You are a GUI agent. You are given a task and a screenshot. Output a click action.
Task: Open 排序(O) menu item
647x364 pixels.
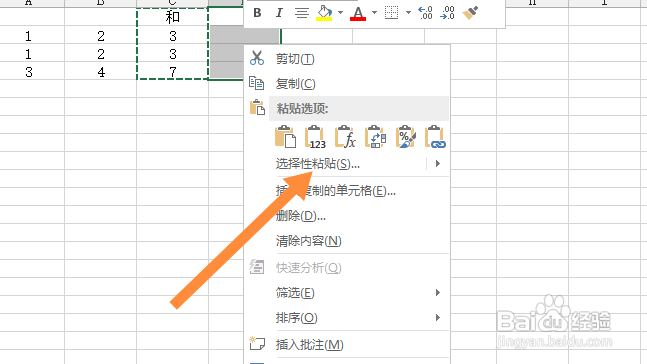tap(297, 318)
